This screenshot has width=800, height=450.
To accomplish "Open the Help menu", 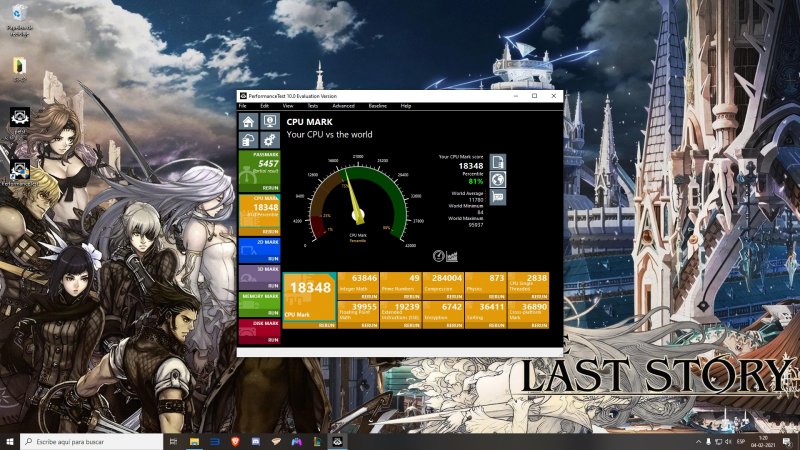I will 406,106.
